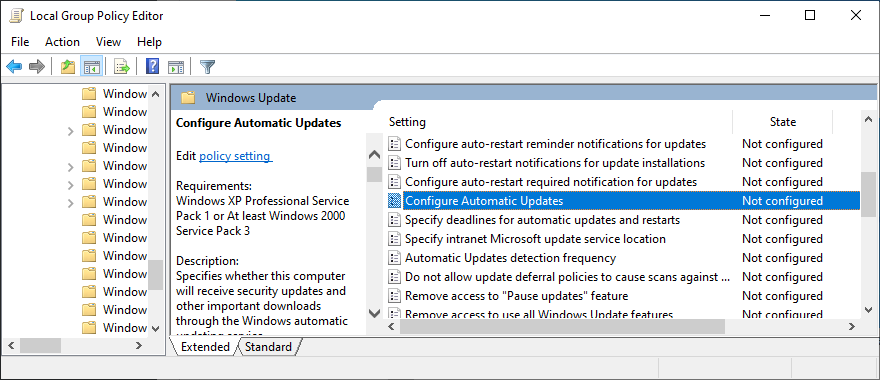
Task: Select the policy icon beside Automatic Updates detection frequency
Action: point(395,258)
